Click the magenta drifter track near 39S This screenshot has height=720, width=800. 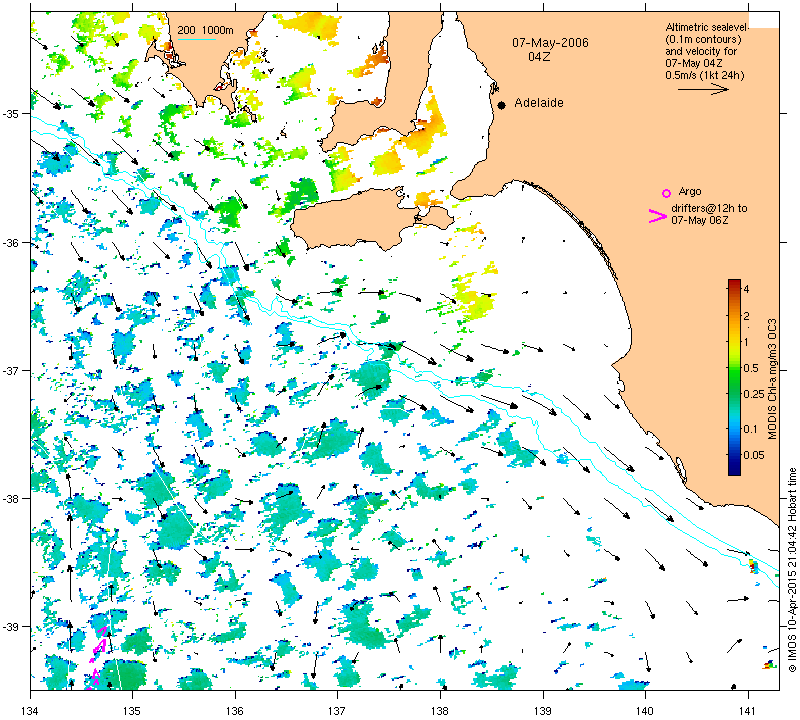[98, 658]
